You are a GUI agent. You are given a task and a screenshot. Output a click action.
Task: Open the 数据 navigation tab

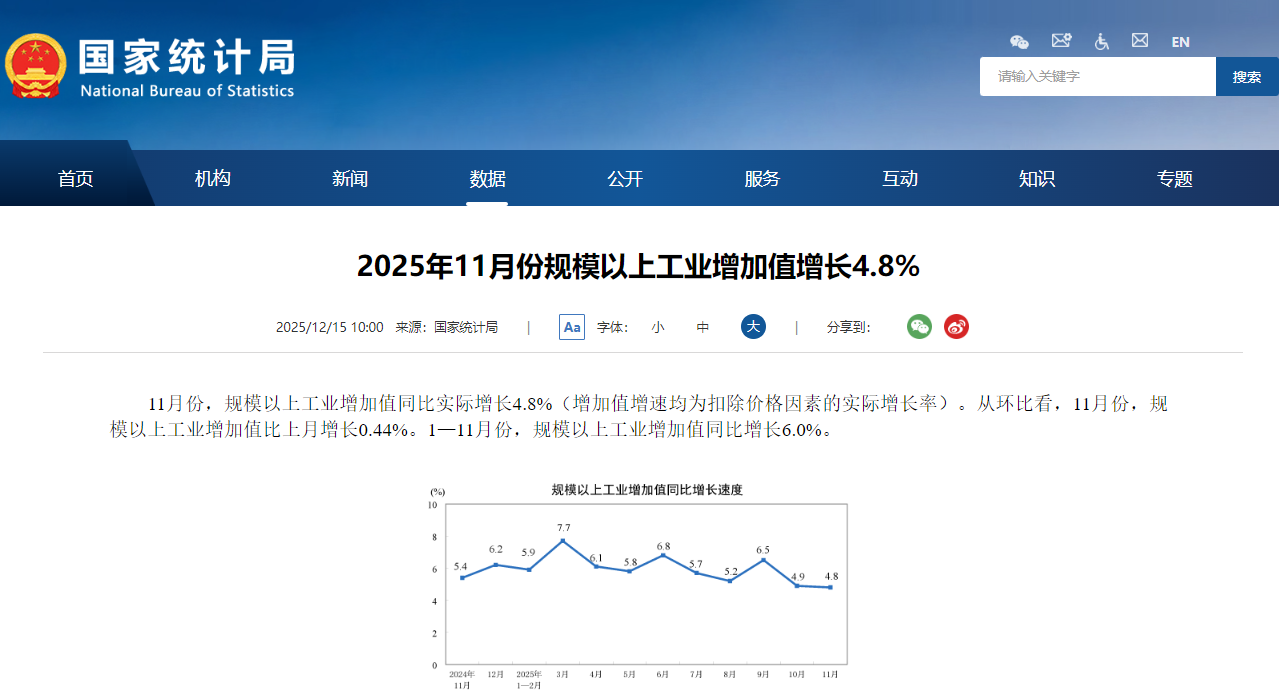[x=487, y=179]
